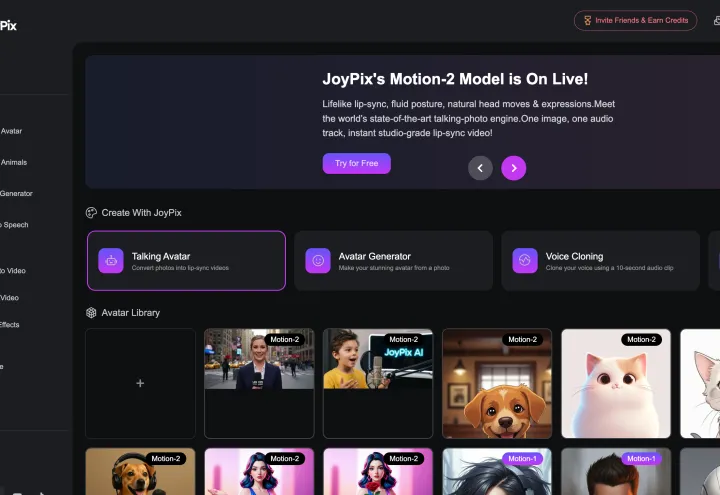Click the Voice Cloning waveform icon
This screenshot has height=495, width=720.
[x=525, y=260]
